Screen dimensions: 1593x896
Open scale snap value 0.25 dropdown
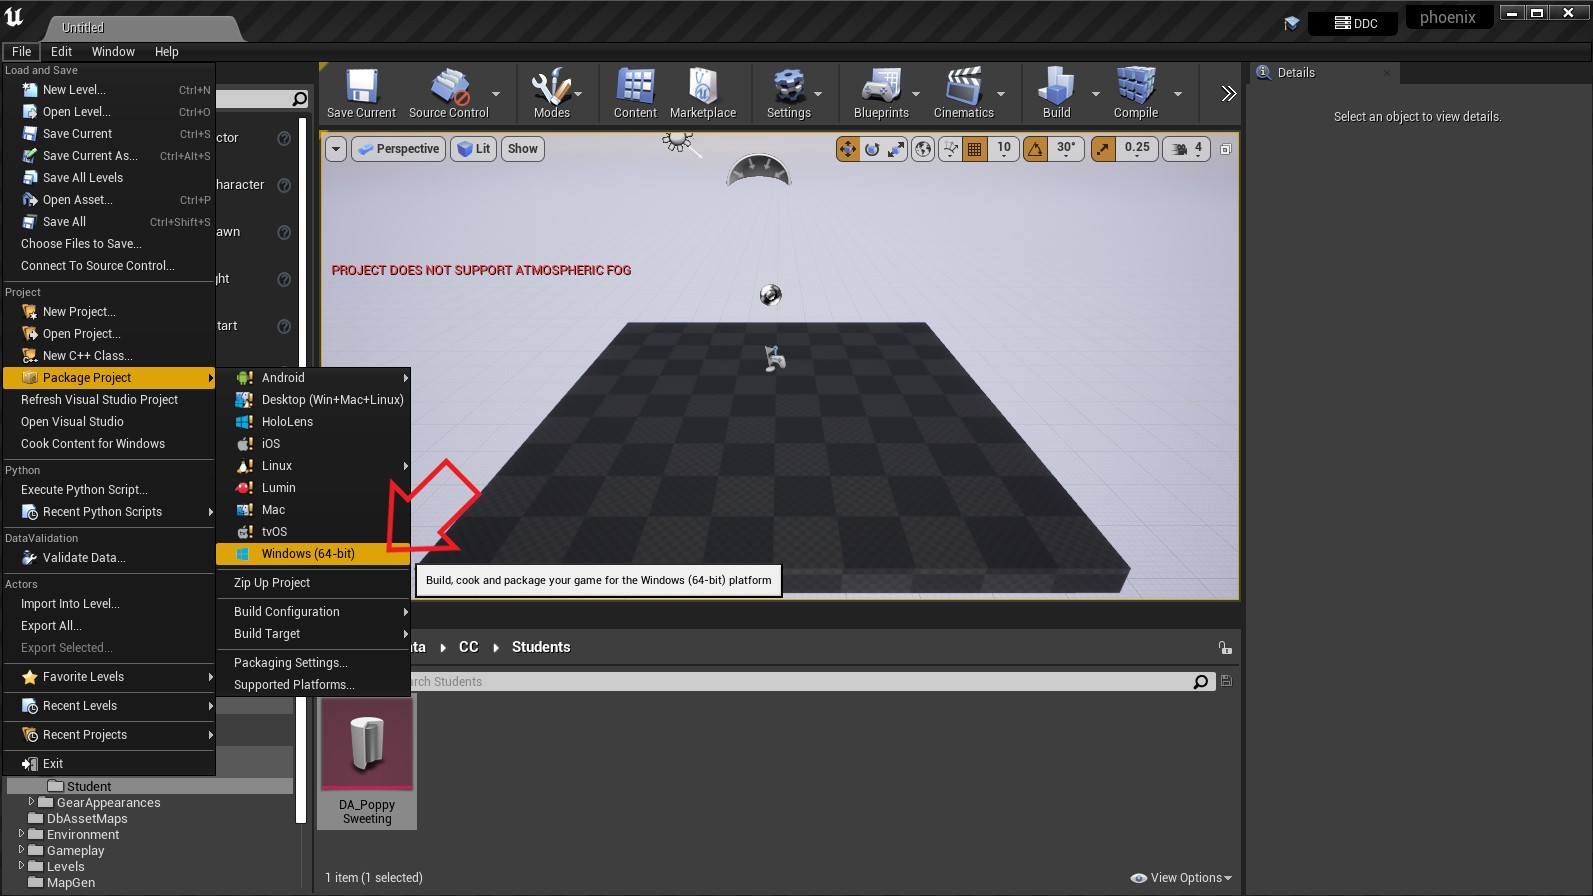click(1137, 149)
